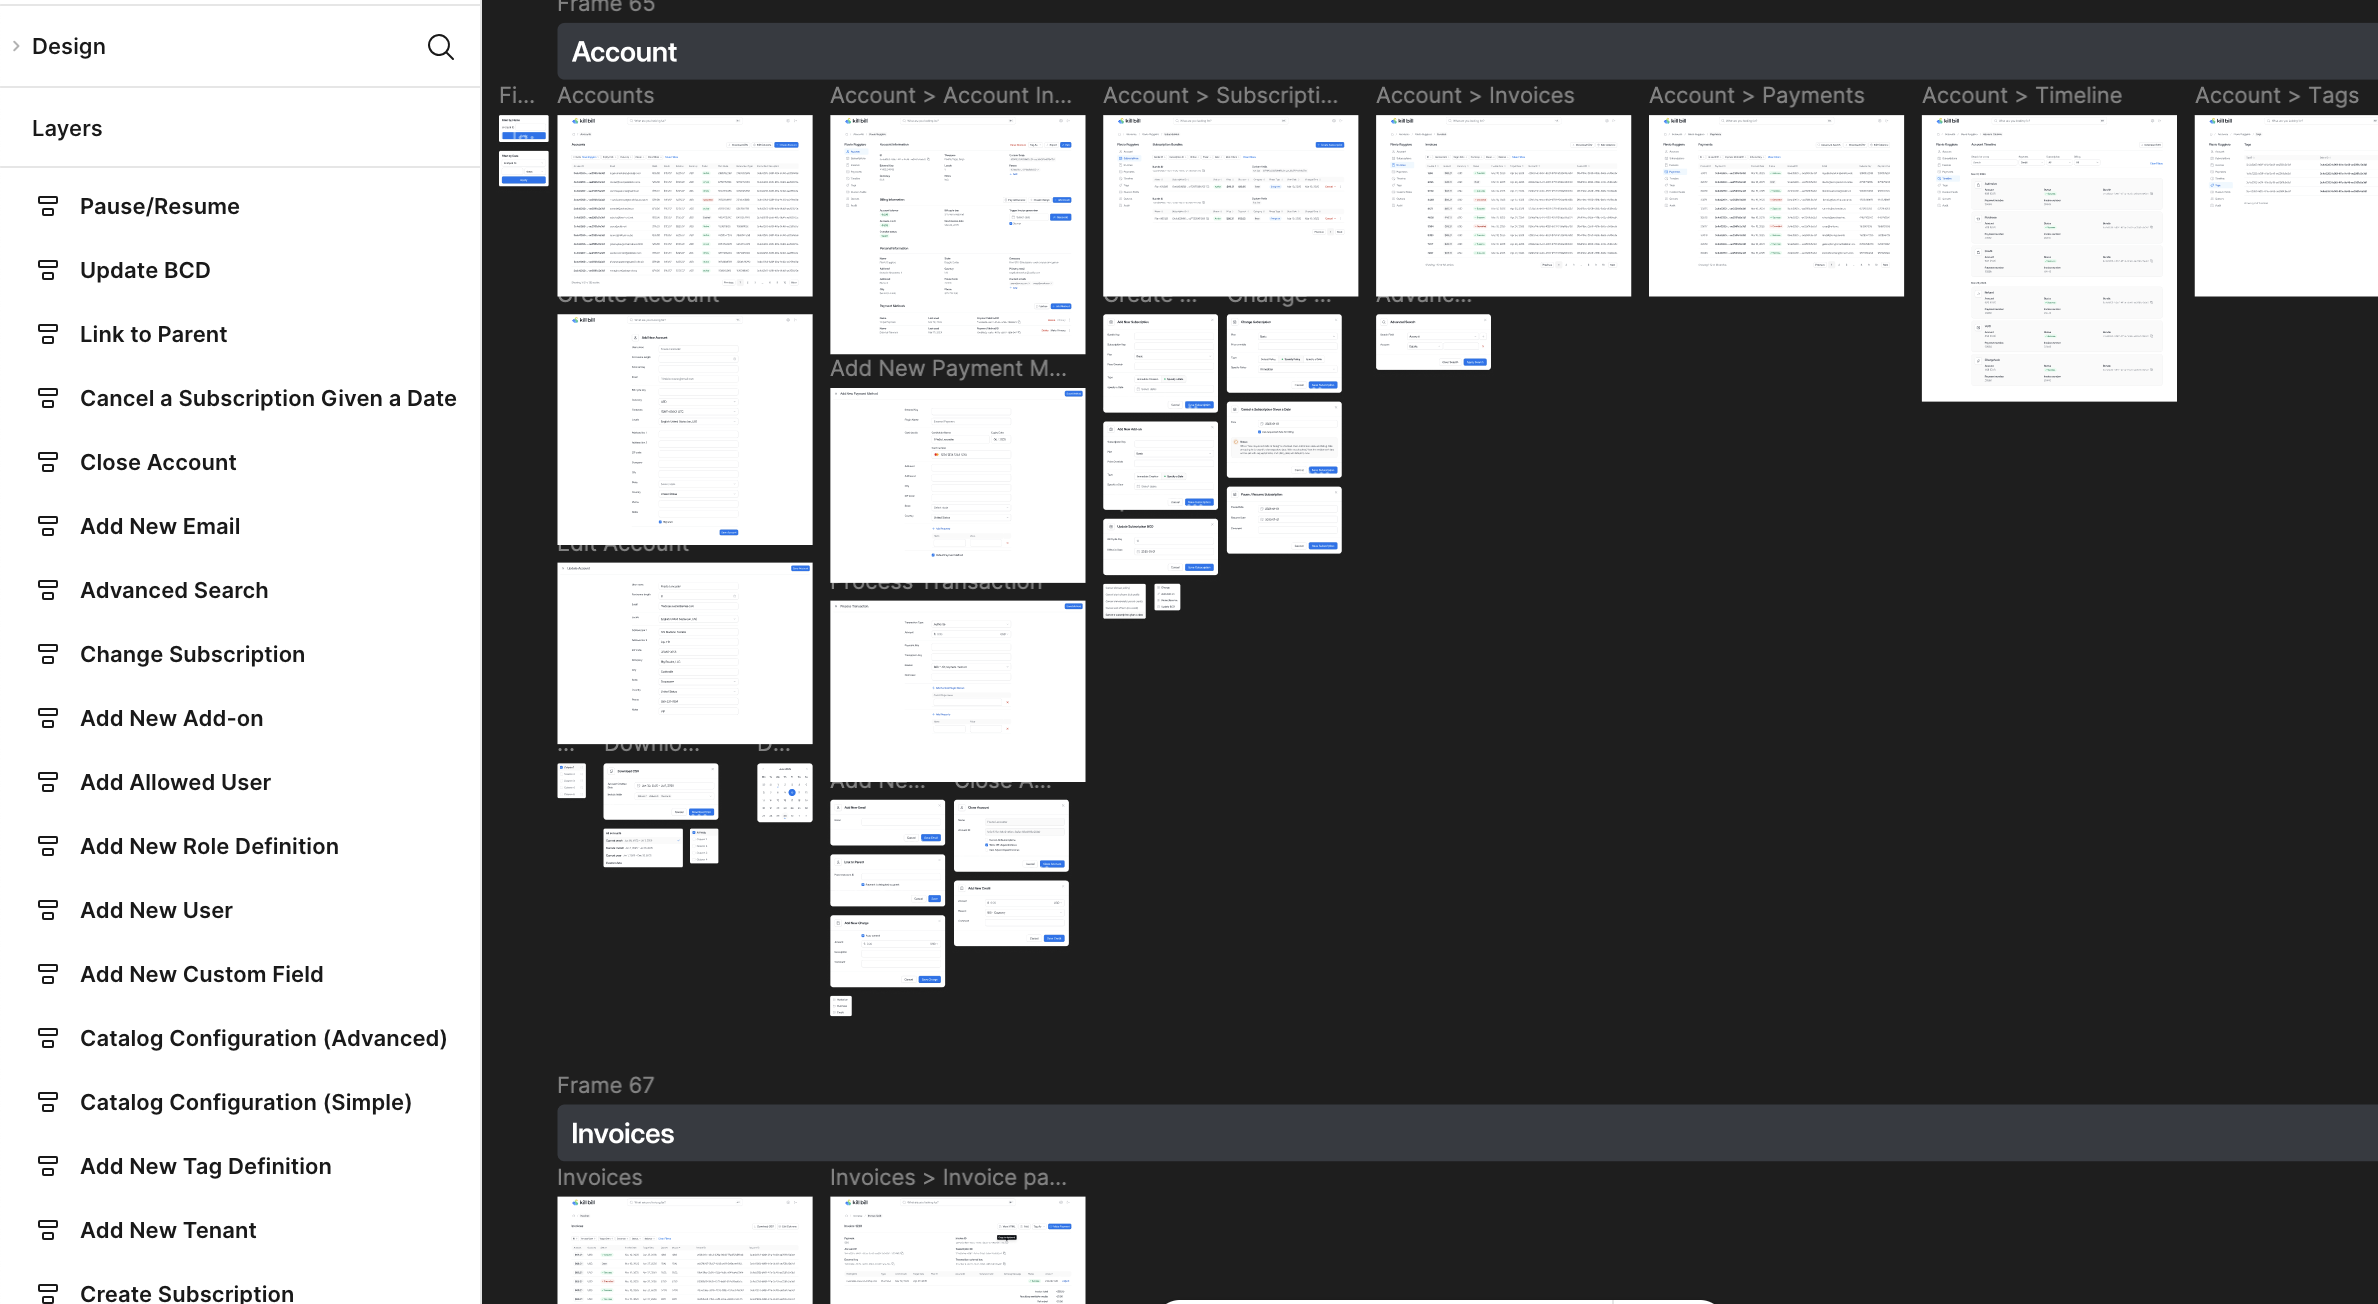Click the search magnifier icon
Image resolution: width=2378 pixels, height=1304 pixels.
coord(440,47)
